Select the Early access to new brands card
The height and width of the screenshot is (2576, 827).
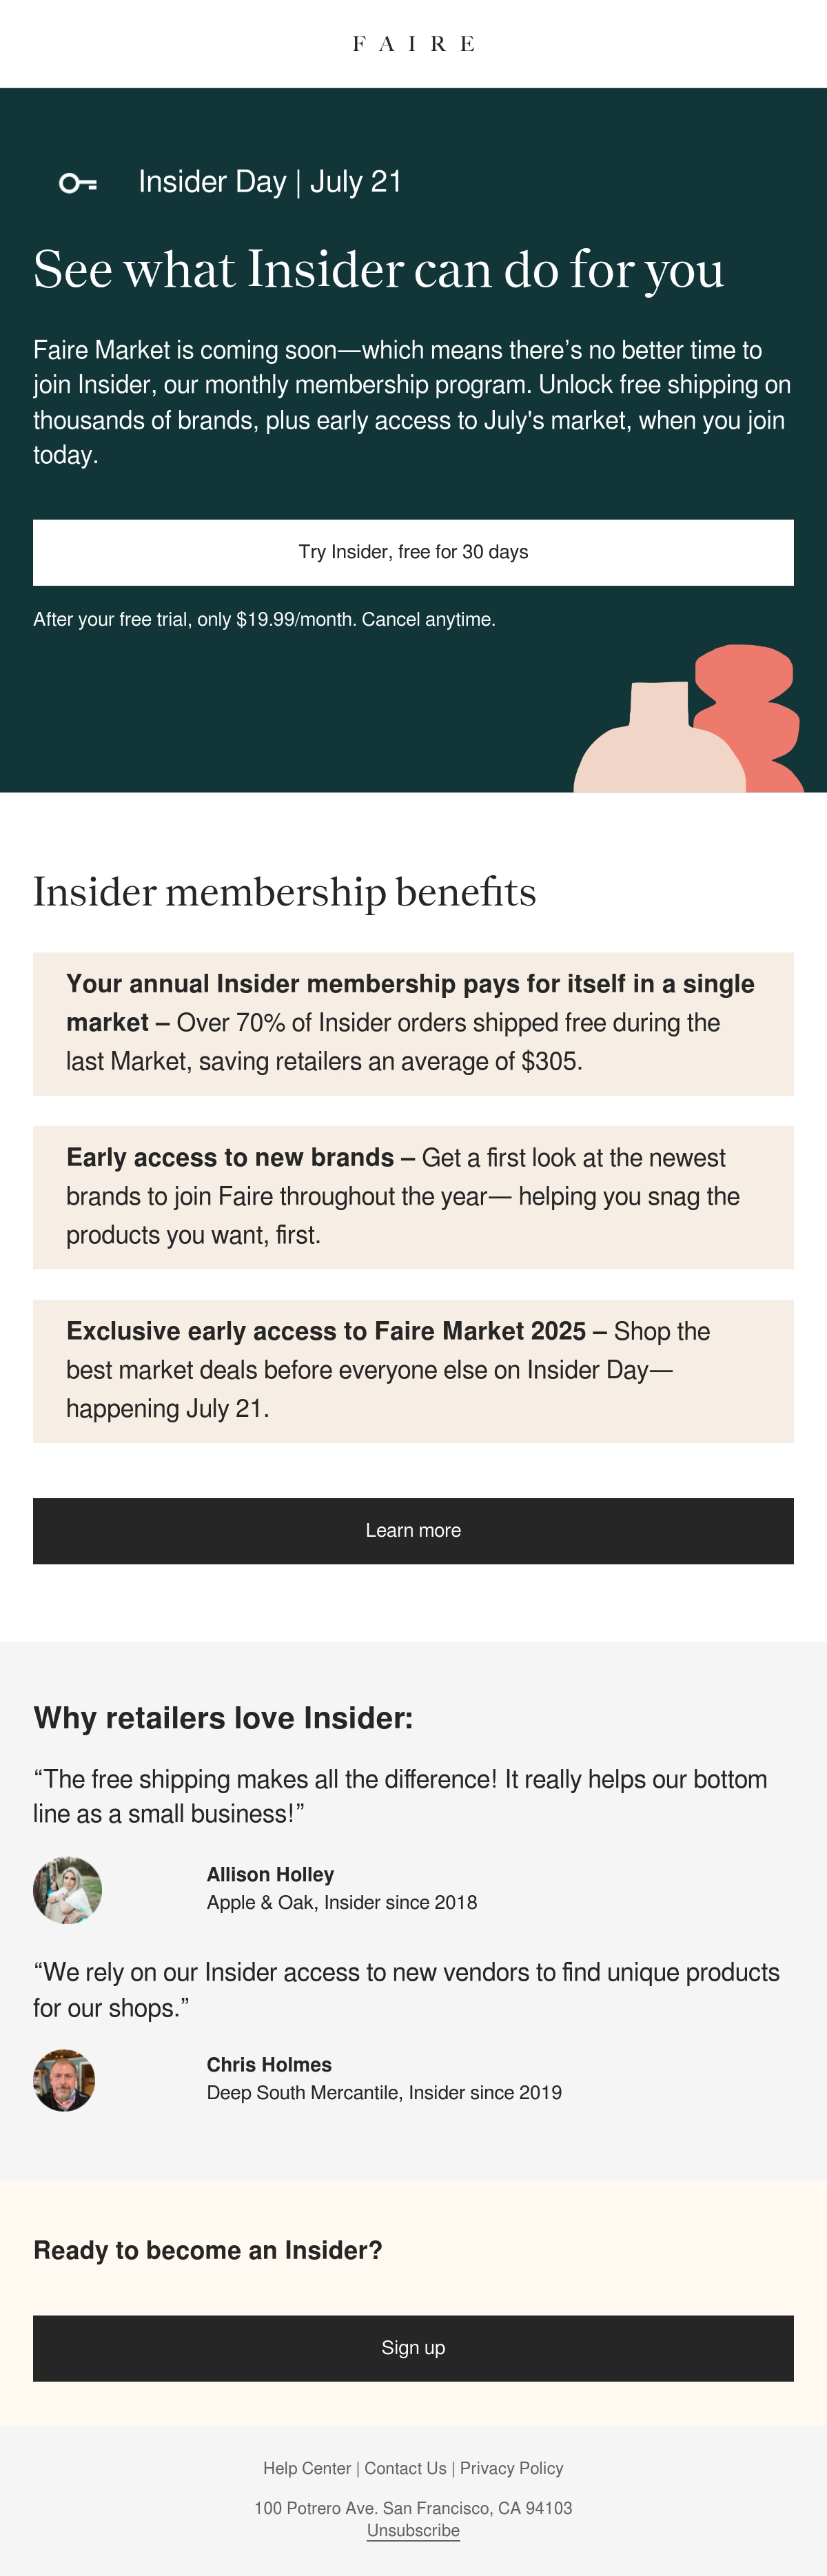[x=413, y=1197]
